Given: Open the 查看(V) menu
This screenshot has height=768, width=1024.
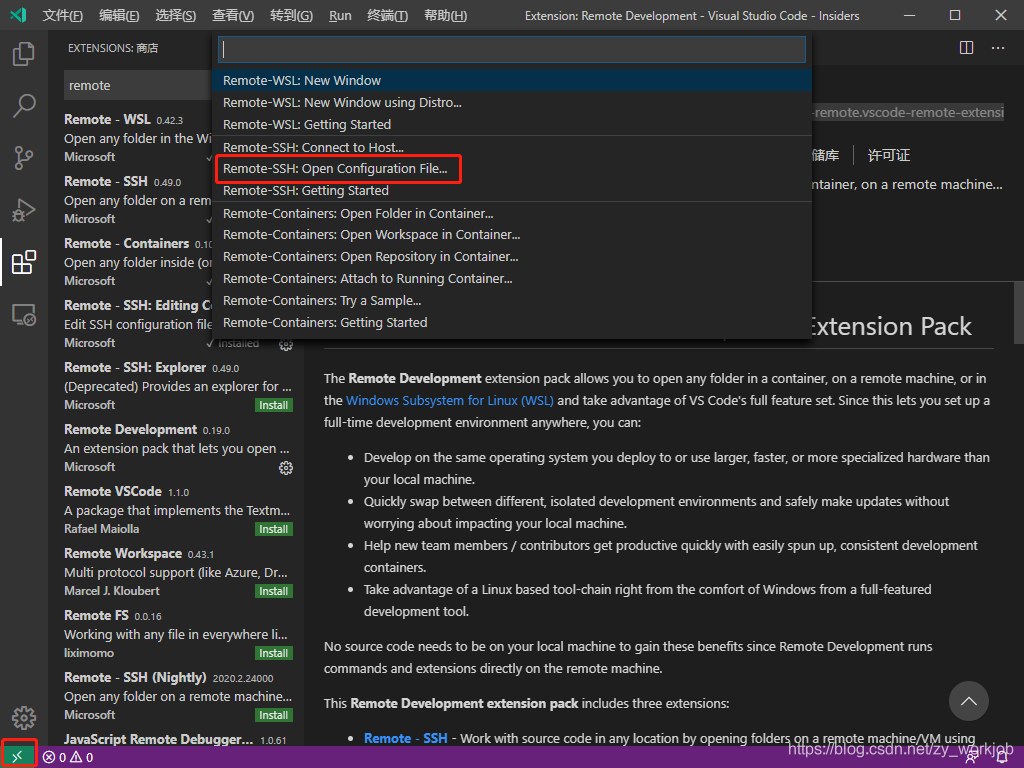Looking at the screenshot, I should 233,15.
